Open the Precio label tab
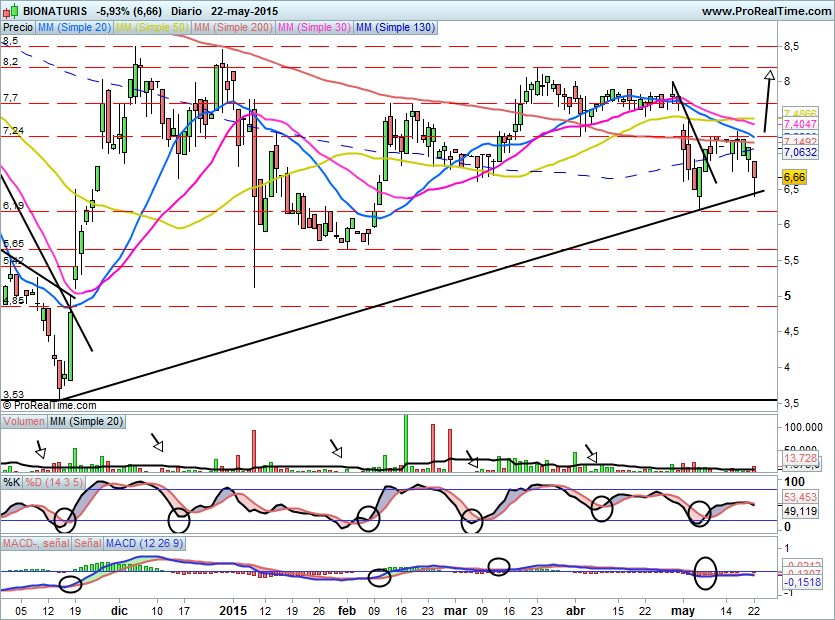This screenshot has height=620, width=835. [x=17, y=28]
